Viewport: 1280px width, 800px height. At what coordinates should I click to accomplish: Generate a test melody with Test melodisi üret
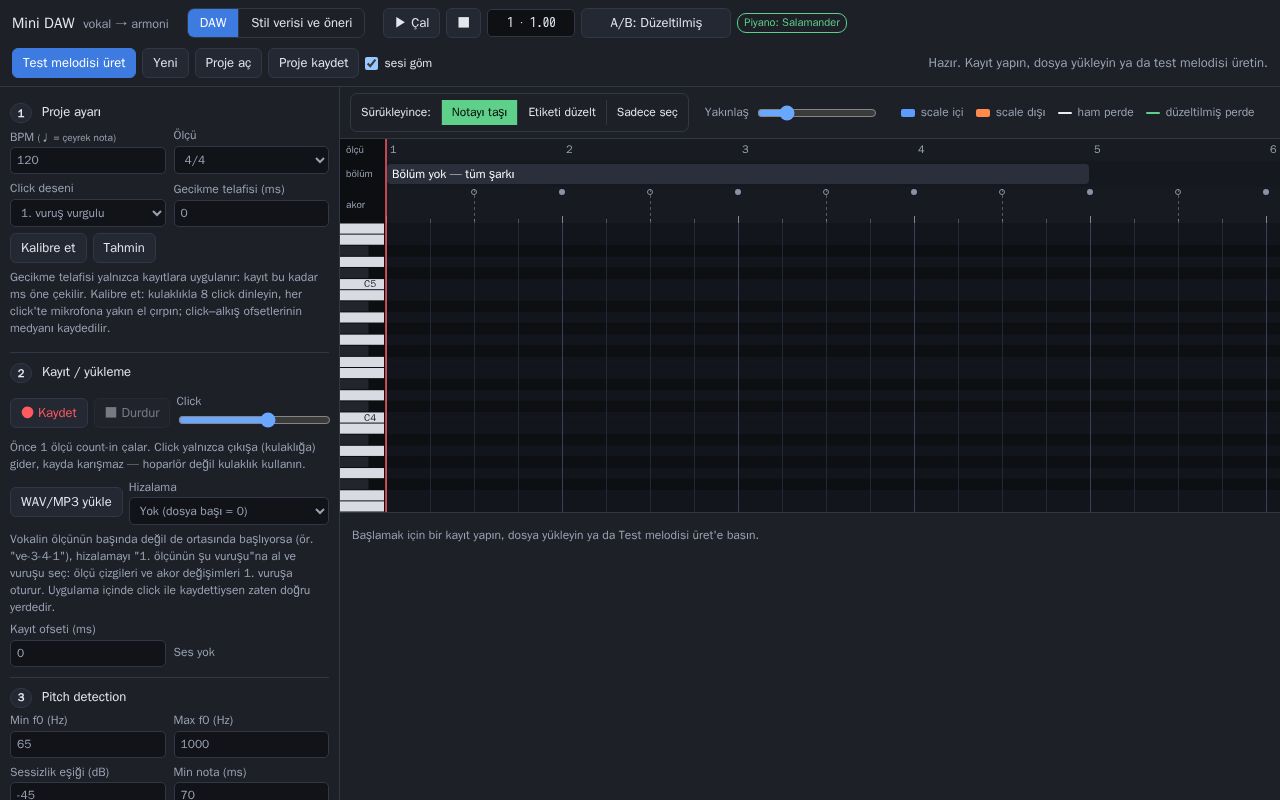[74, 63]
